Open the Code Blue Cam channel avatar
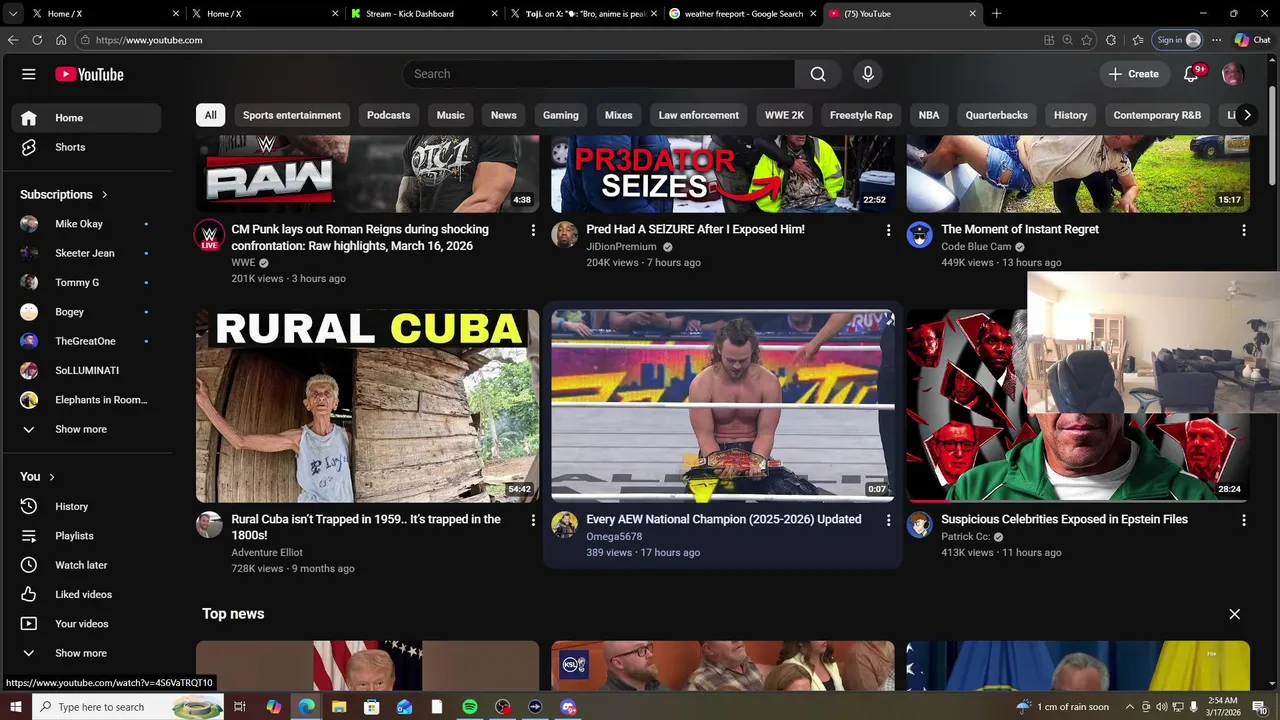 coord(919,235)
